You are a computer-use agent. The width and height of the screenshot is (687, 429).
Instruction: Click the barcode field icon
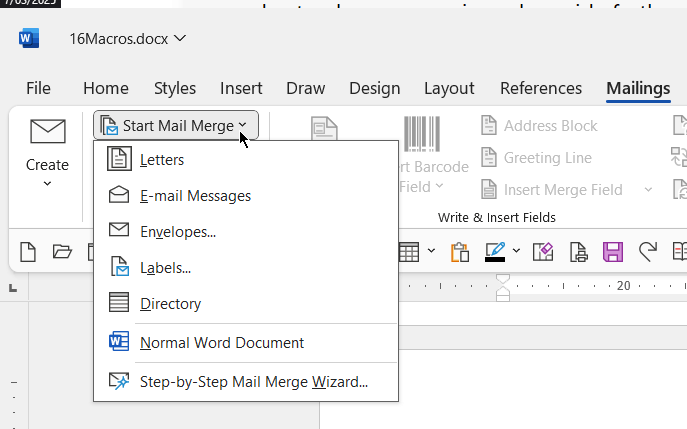pyautogui.click(x=421, y=134)
